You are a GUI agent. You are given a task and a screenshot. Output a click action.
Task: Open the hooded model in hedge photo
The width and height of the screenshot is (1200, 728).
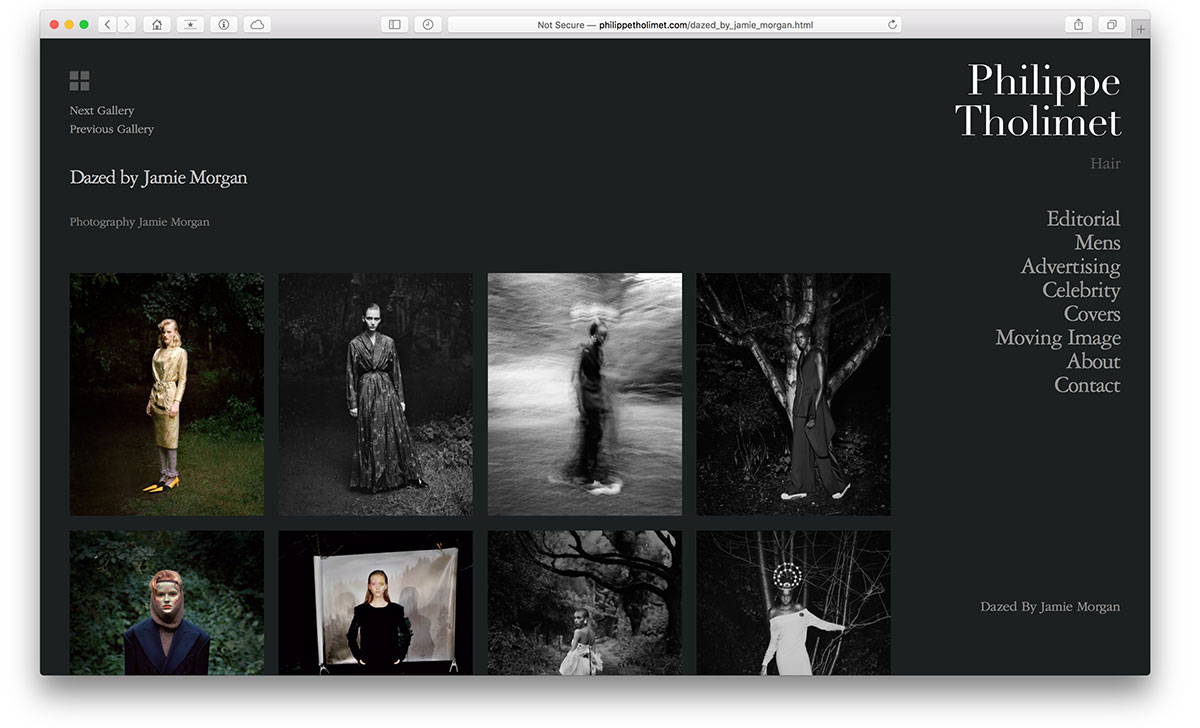[x=167, y=603]
